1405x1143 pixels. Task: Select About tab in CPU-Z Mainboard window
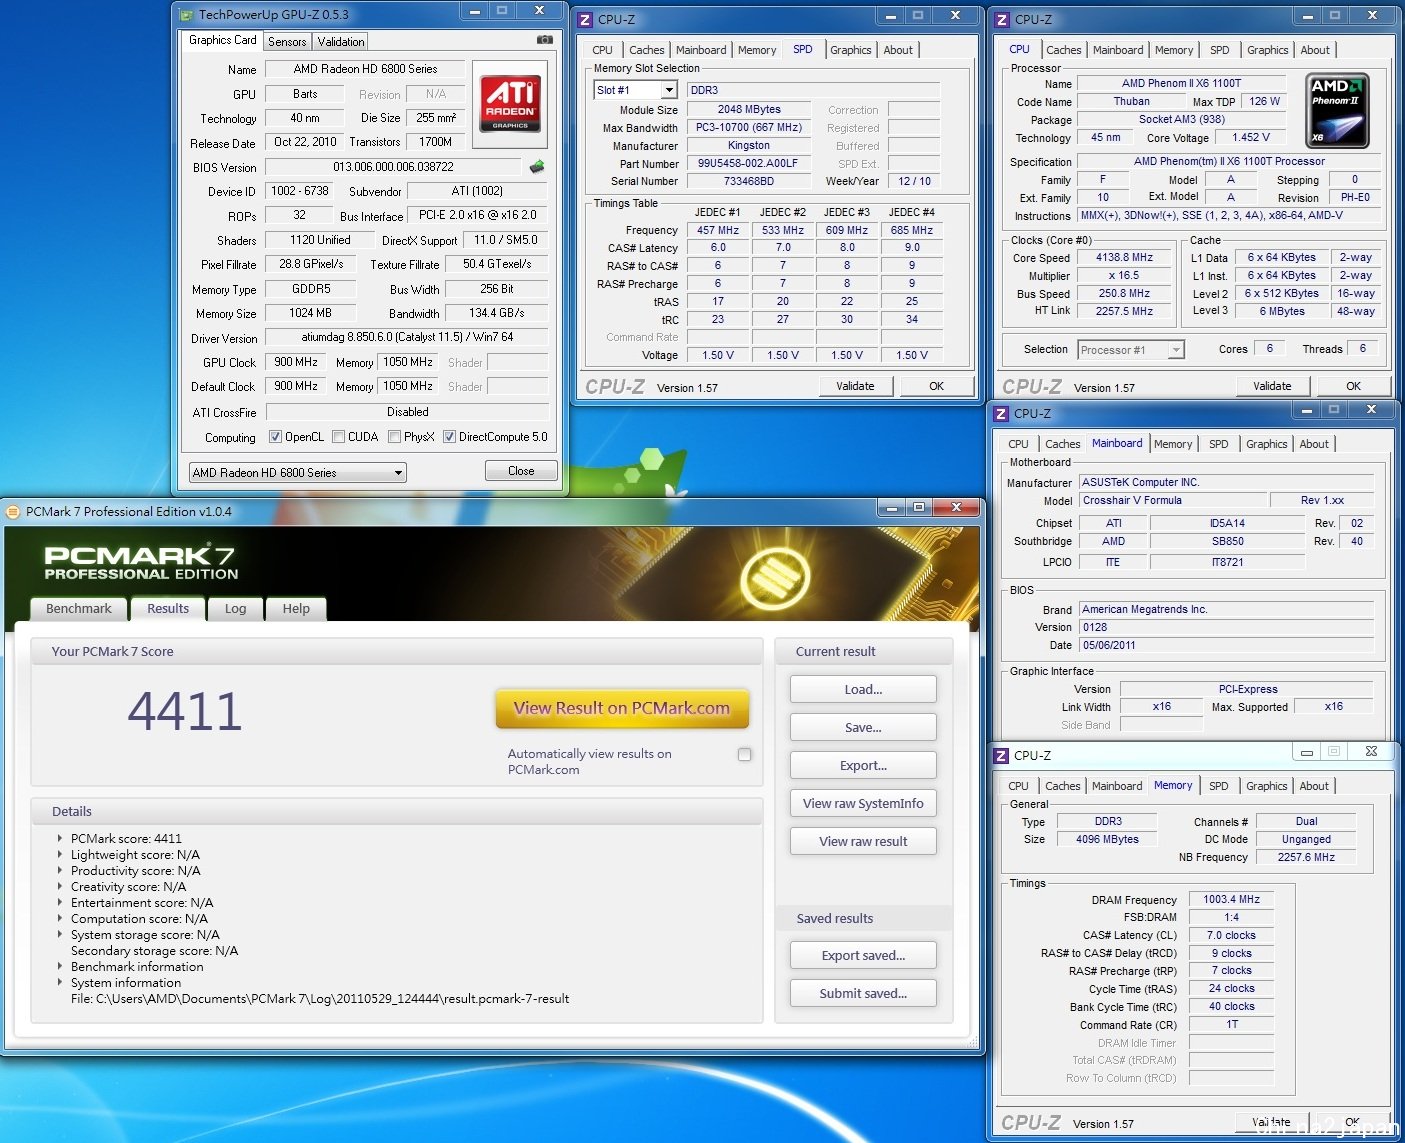(1314, 443)
